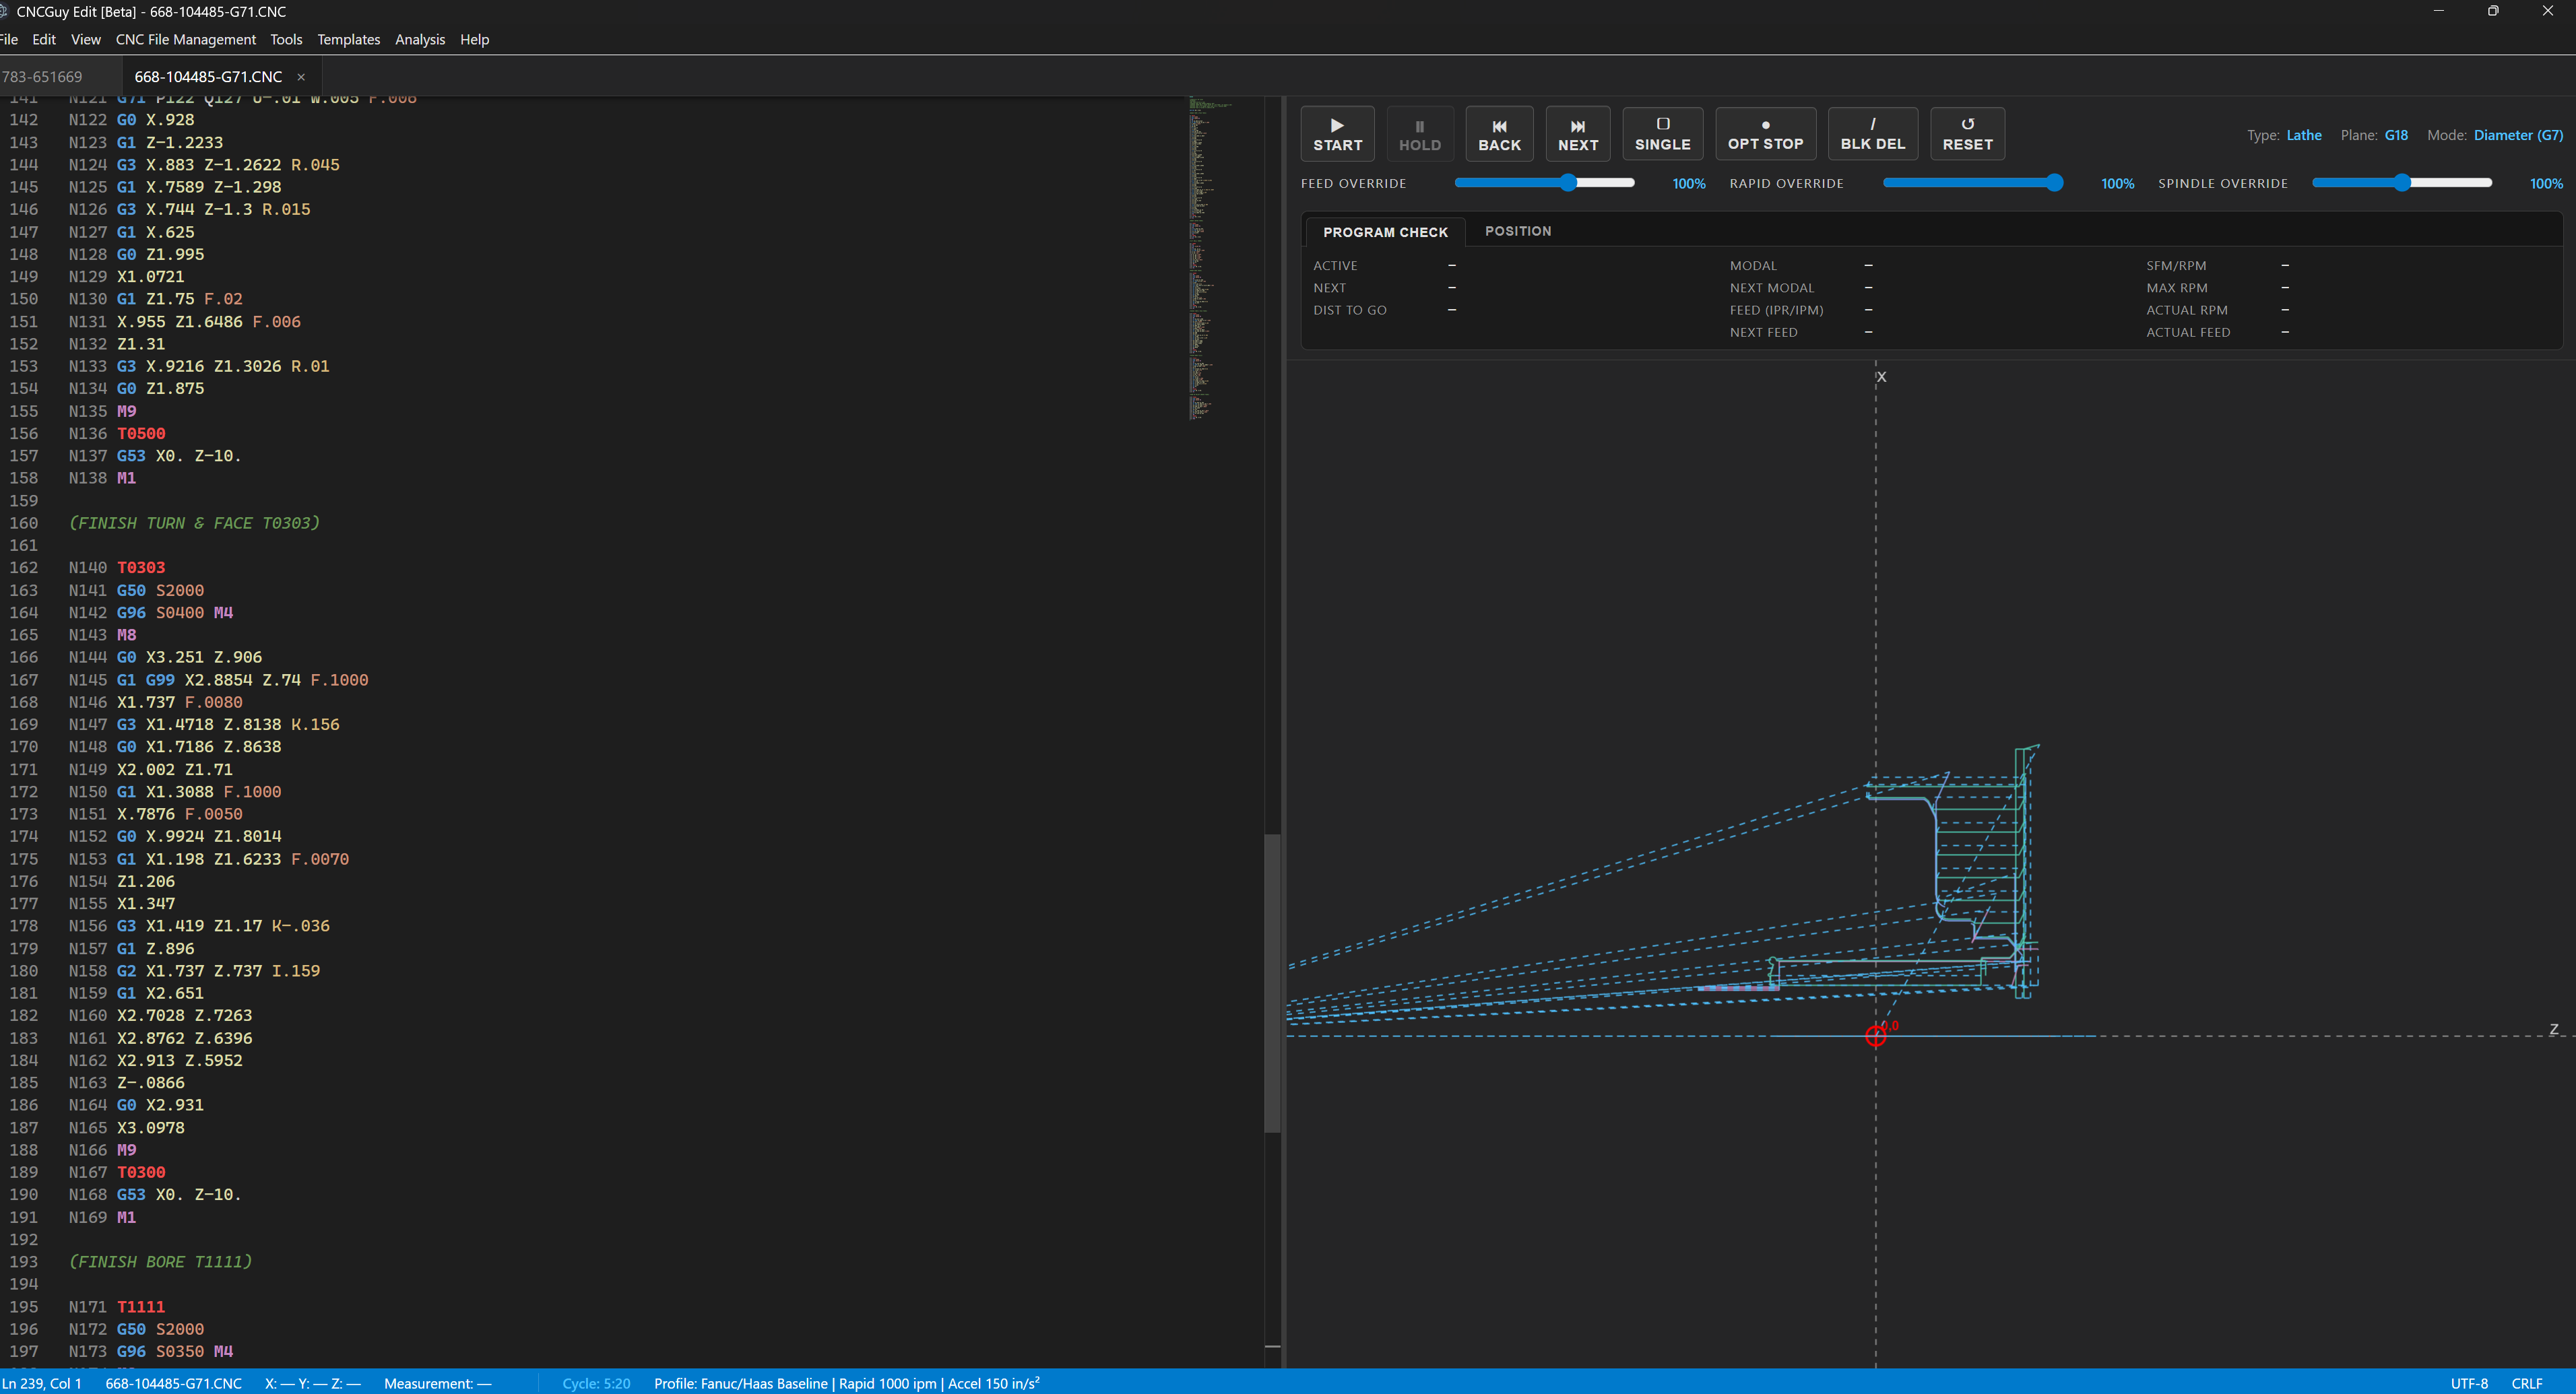2576x1394 pixels.
Task: Click UTF-8 encoding indicator in status bar
Action: coord(2470,1383)
